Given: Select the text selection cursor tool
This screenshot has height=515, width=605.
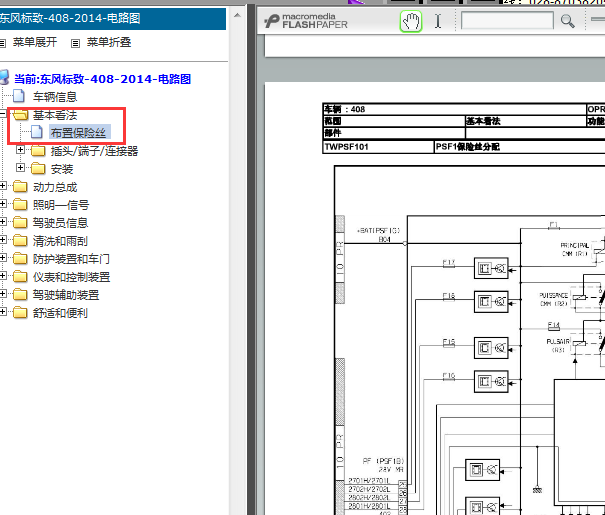Looking at the screenshot, I should click(x=438, y=21).
